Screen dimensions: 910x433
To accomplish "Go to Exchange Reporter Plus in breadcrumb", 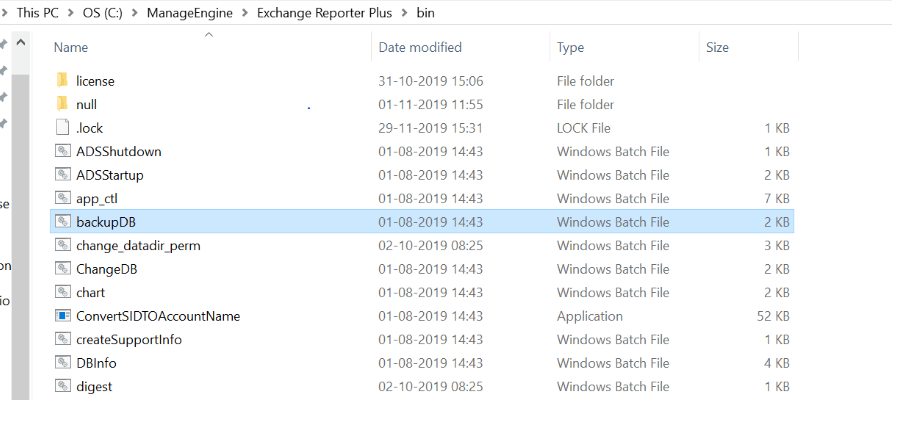I will [325, 13].
